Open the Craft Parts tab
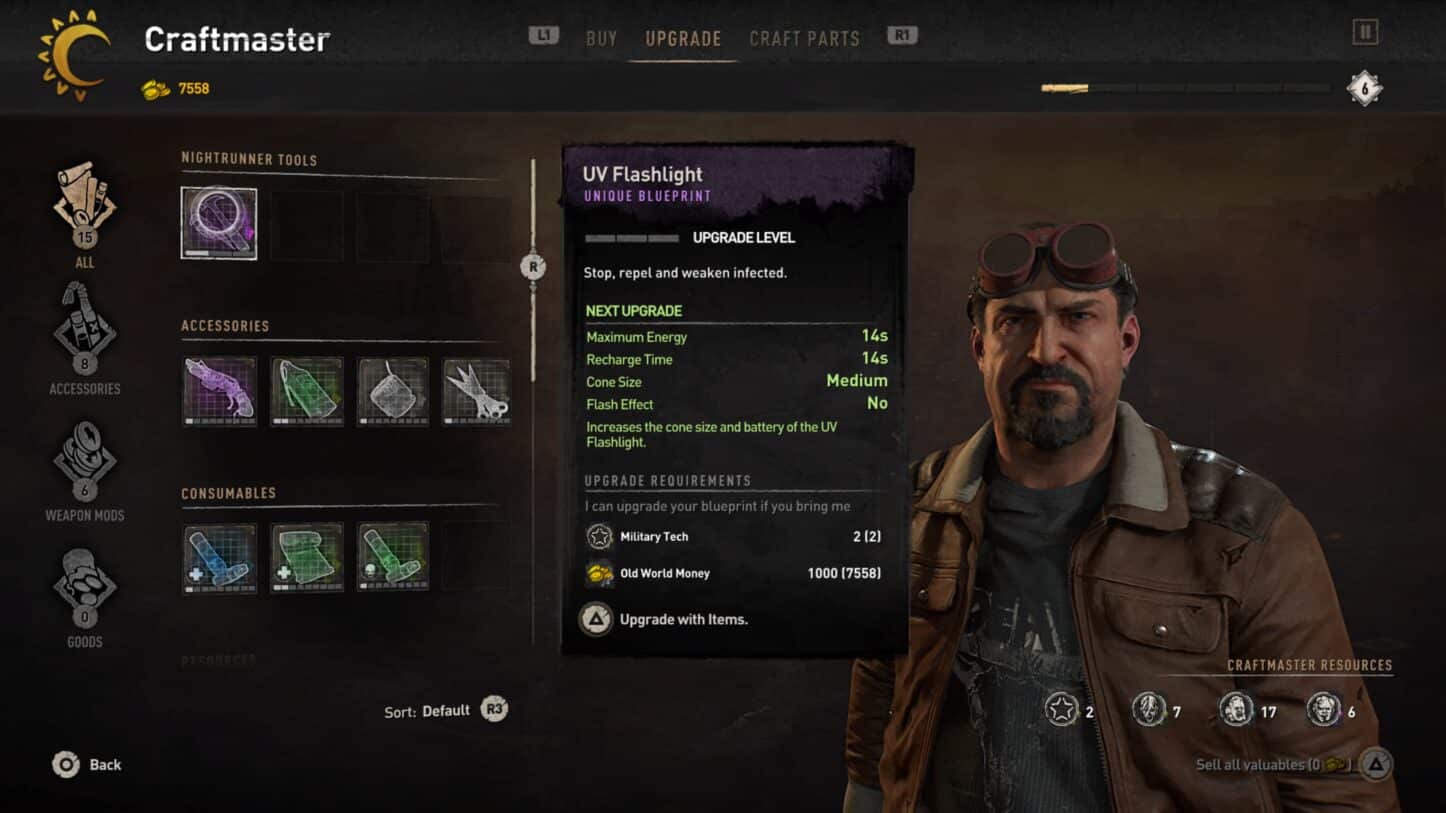 (804, 38)
